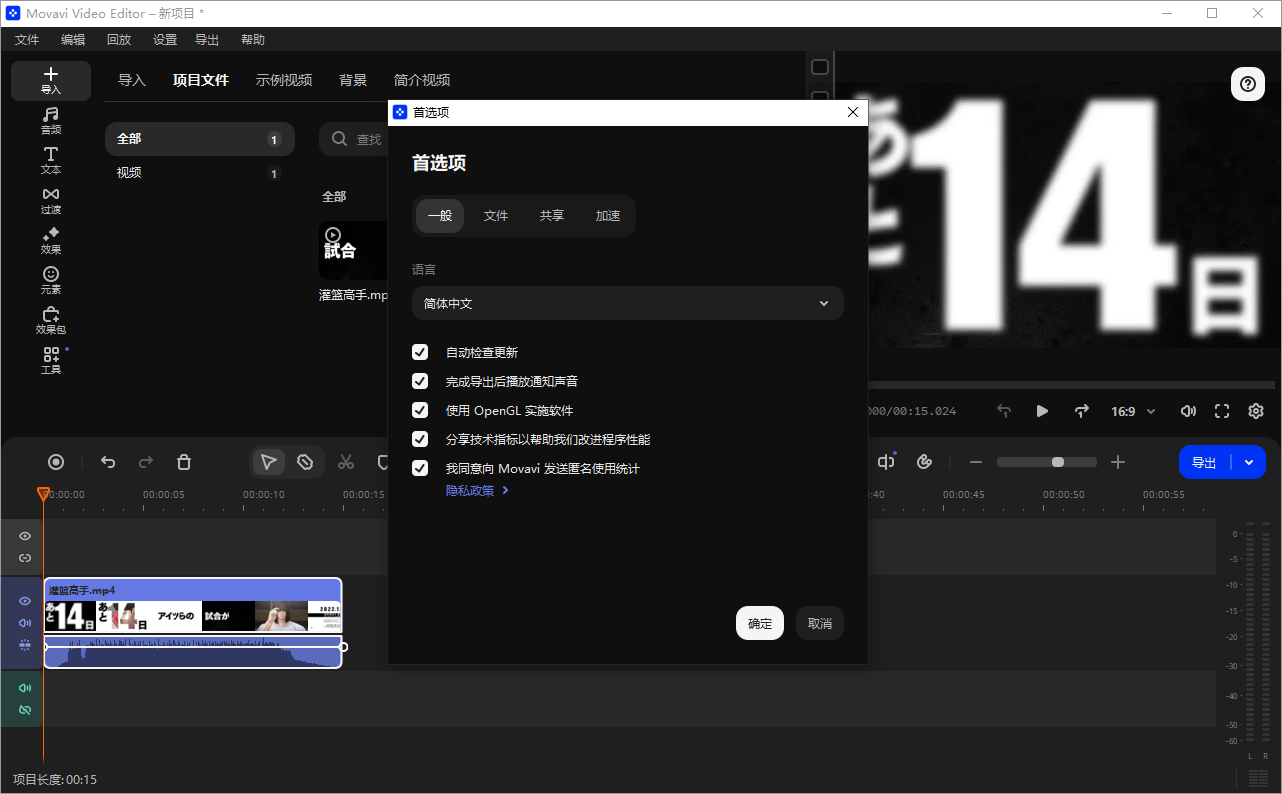
Task: Toggle 分享技术指标以帮助我们改进程序性能 checkbox
Action: tap(420, 439)
